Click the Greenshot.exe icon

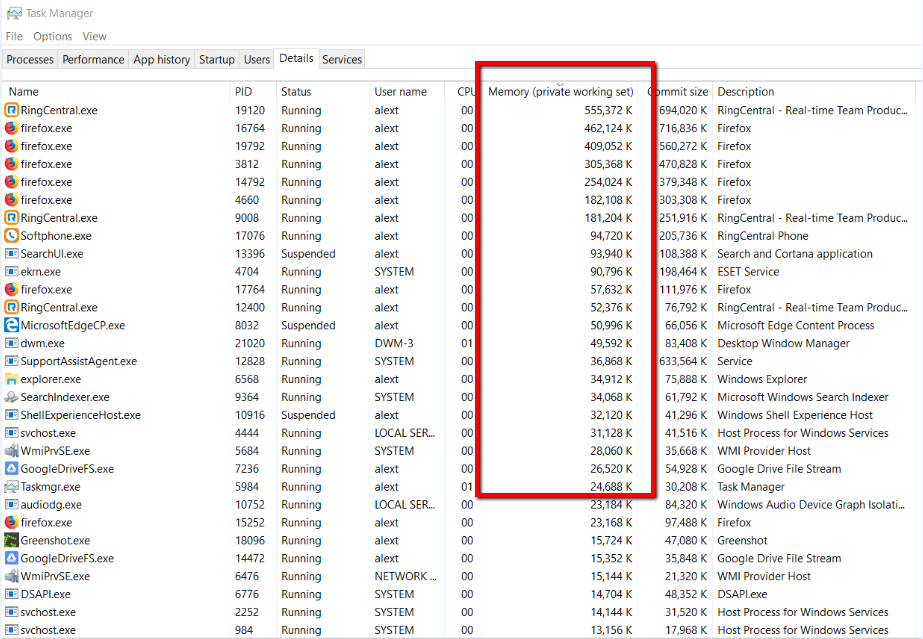click(x=11, y=540)
